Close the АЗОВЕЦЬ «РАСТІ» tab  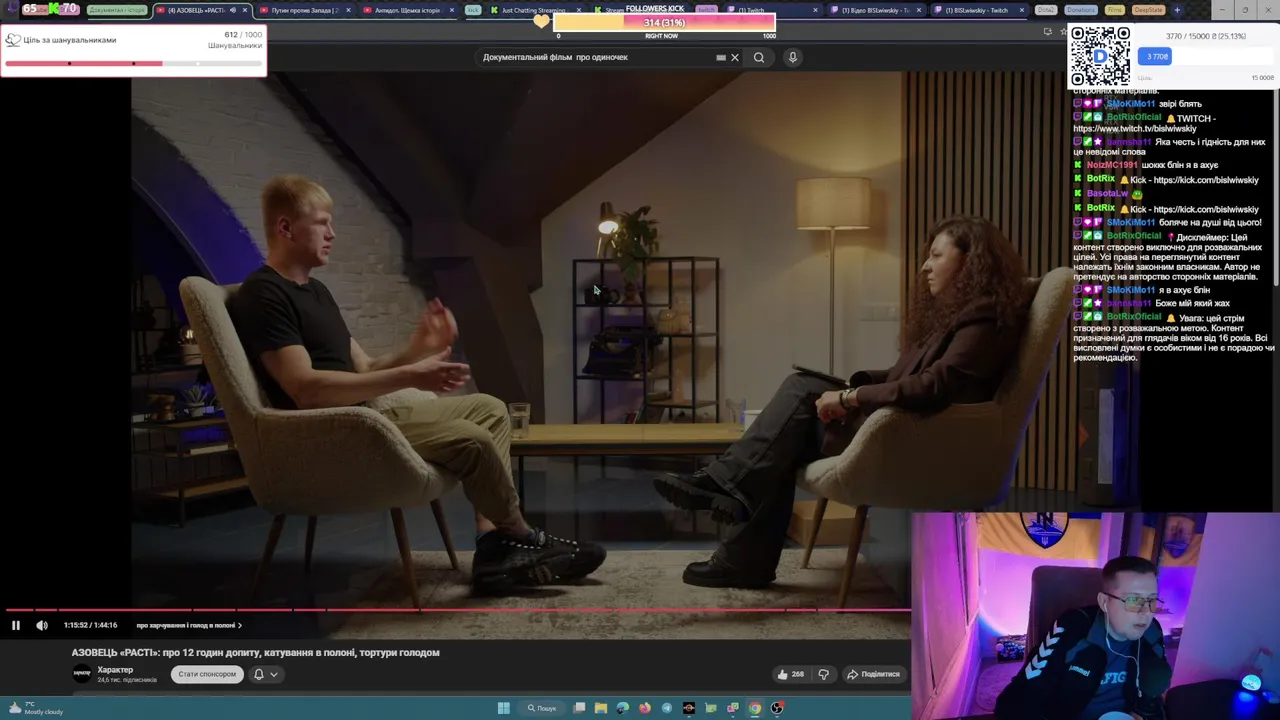244,10
